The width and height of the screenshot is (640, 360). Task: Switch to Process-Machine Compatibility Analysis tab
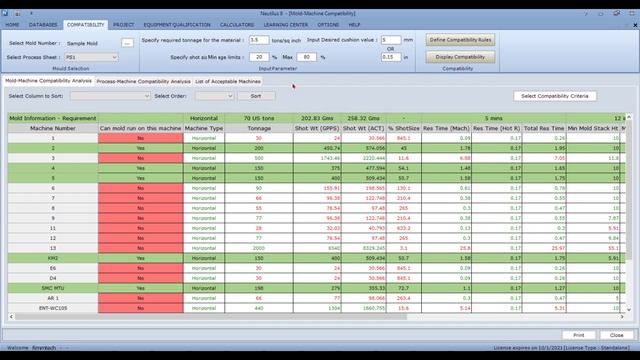[x=143, y=82]
